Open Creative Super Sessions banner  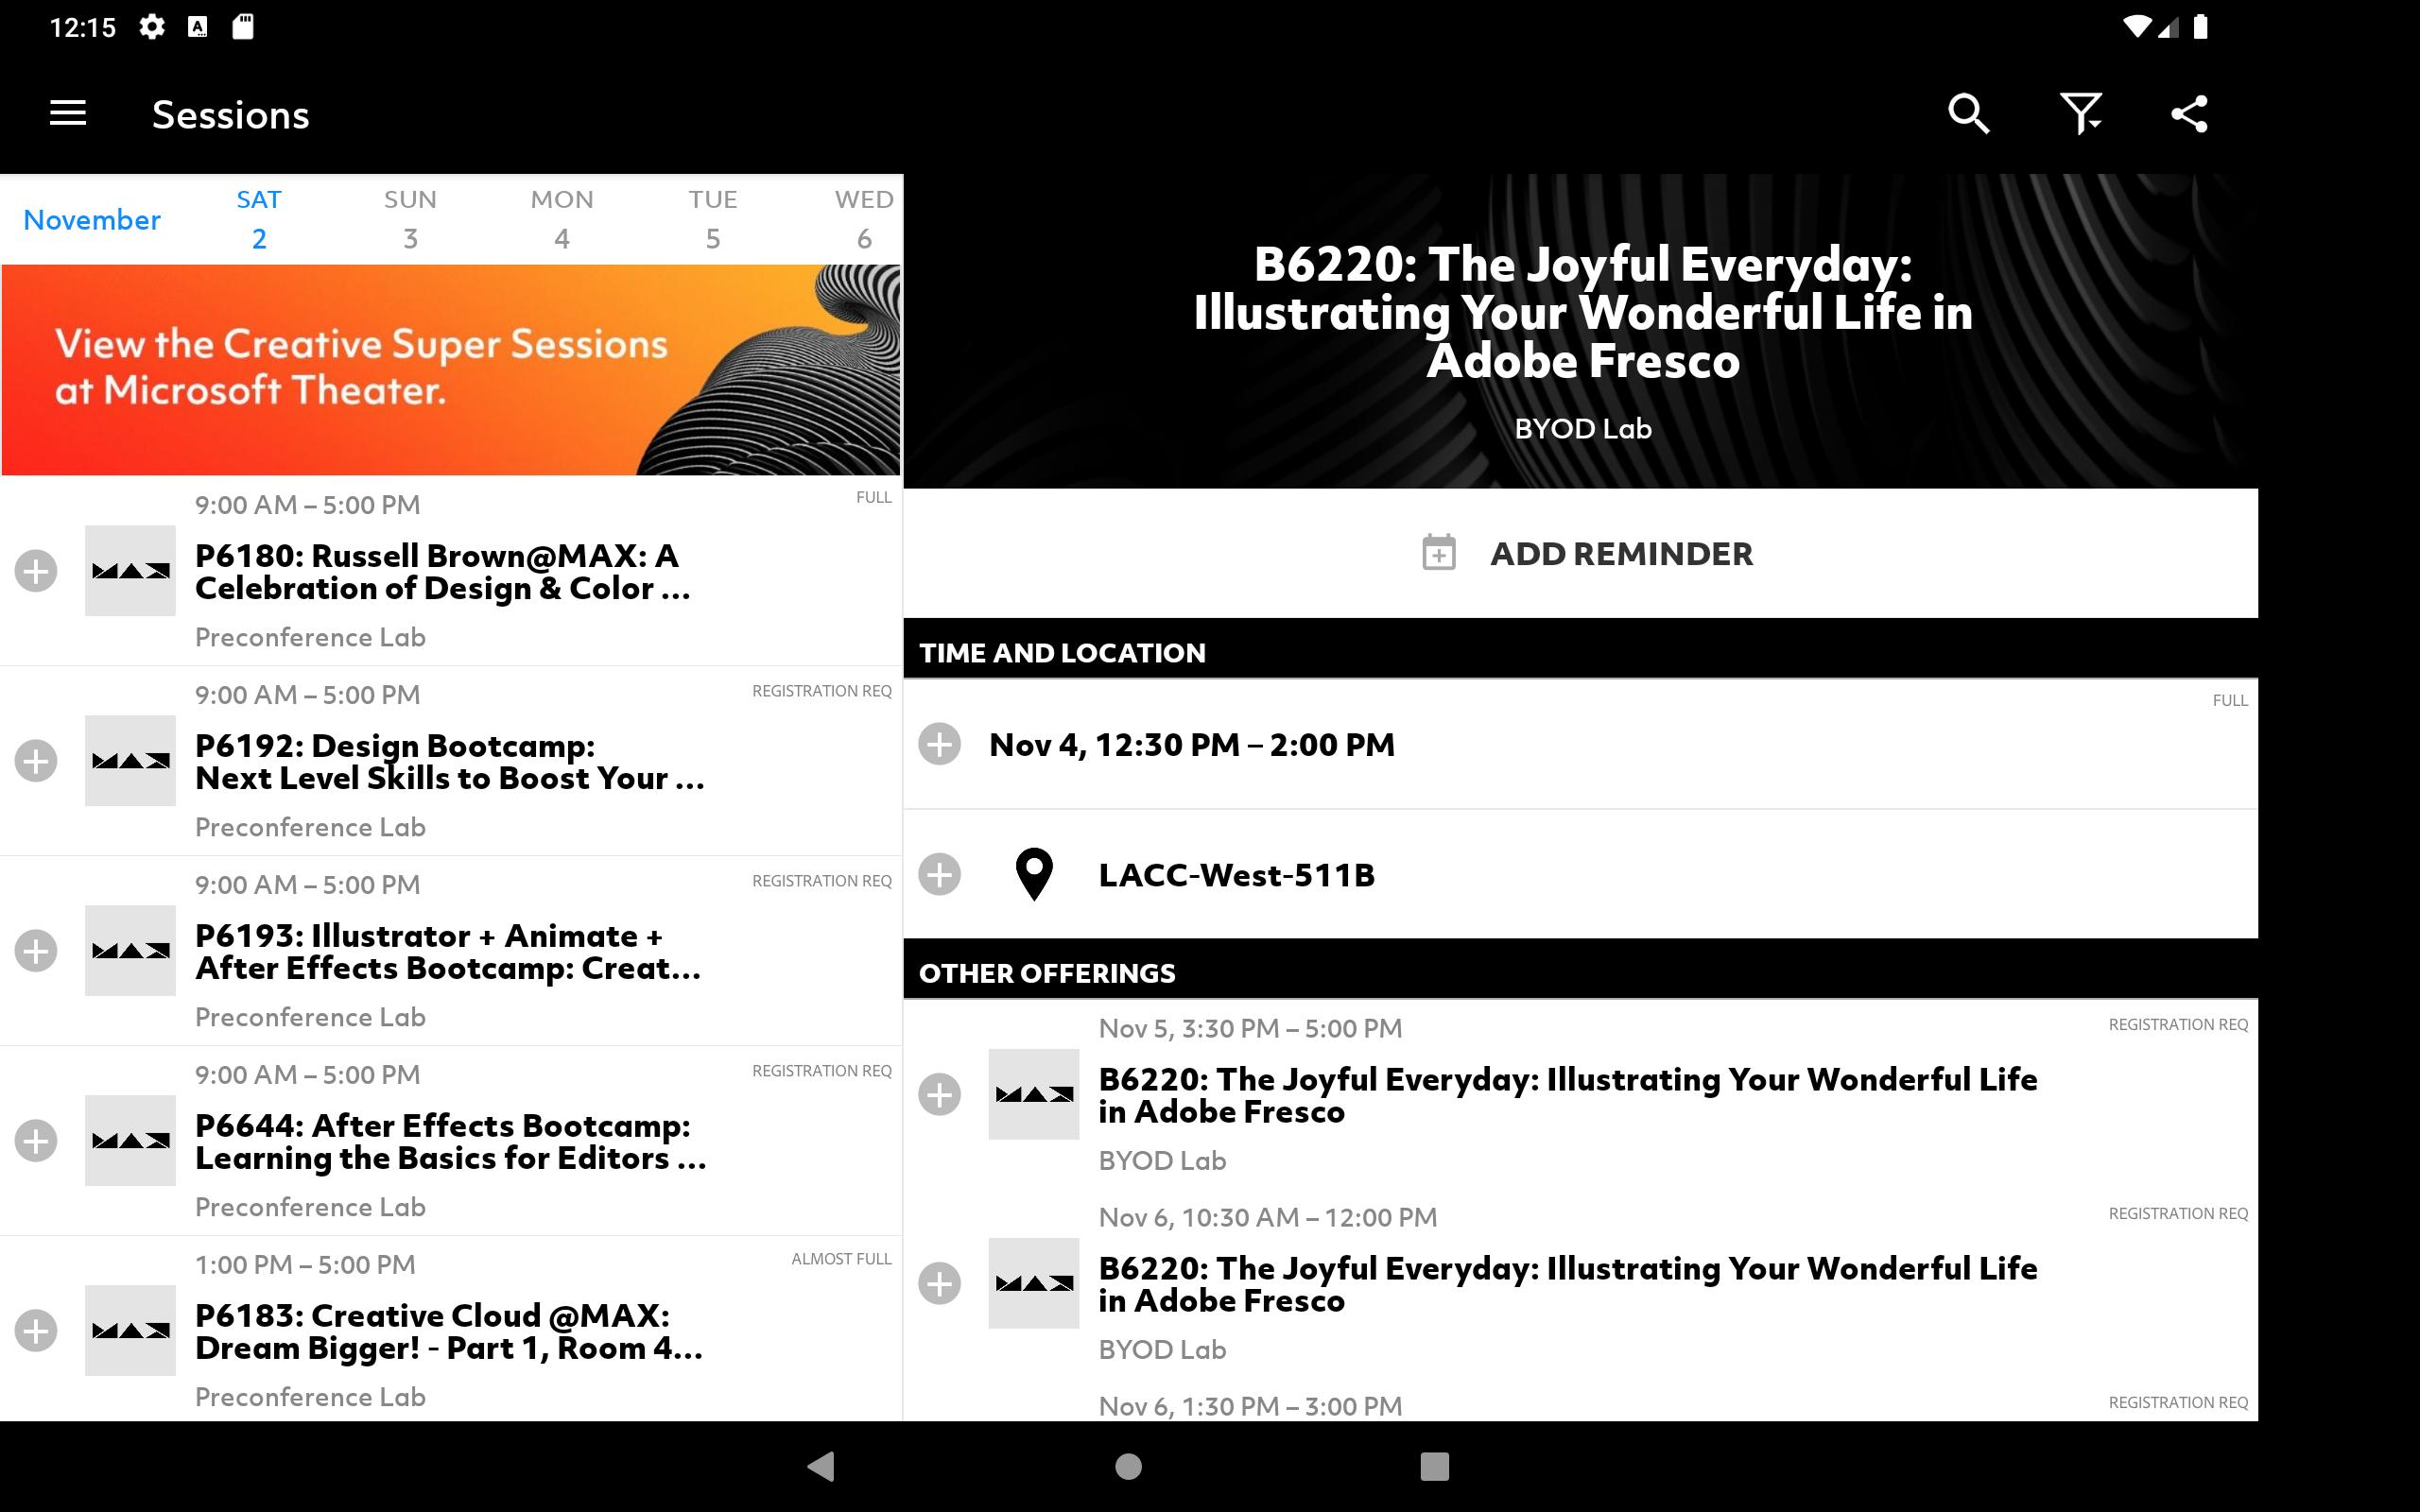pos(450,369)
